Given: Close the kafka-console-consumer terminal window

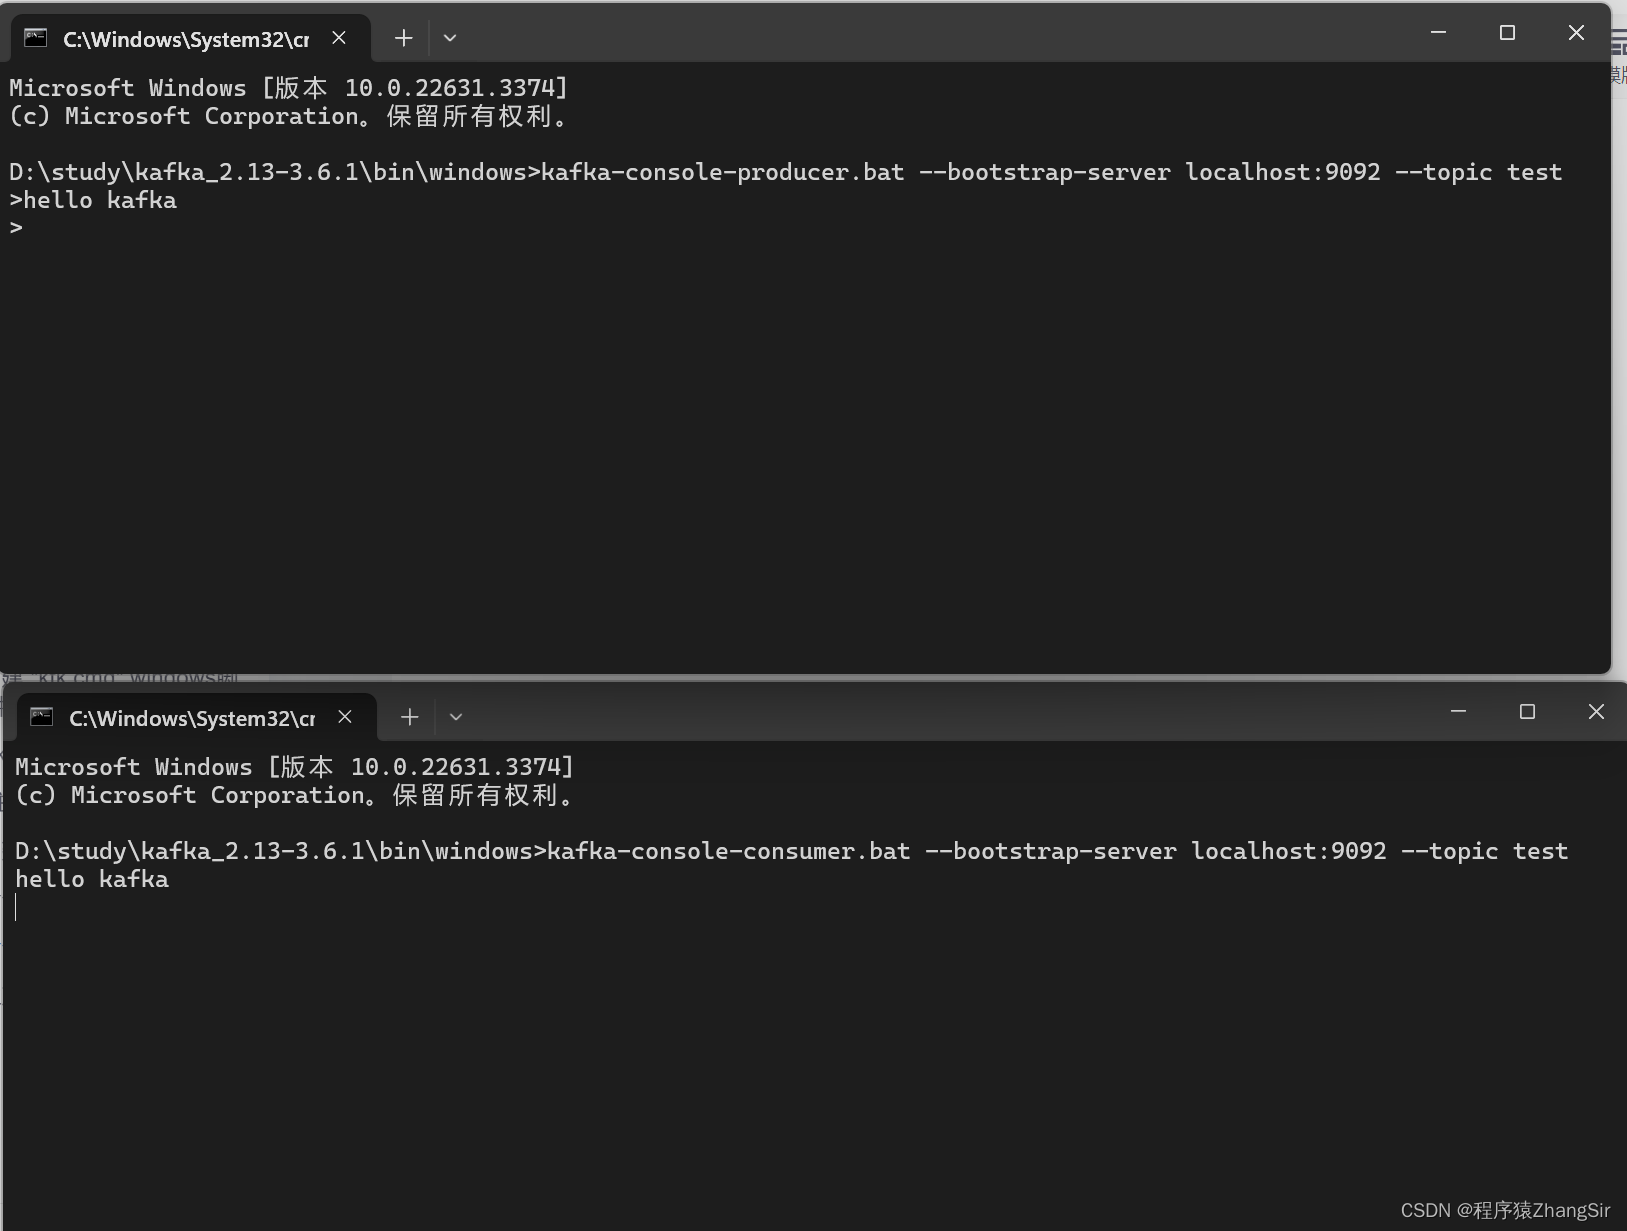Looking at the screenshot, I should [x=1596, y=712].
